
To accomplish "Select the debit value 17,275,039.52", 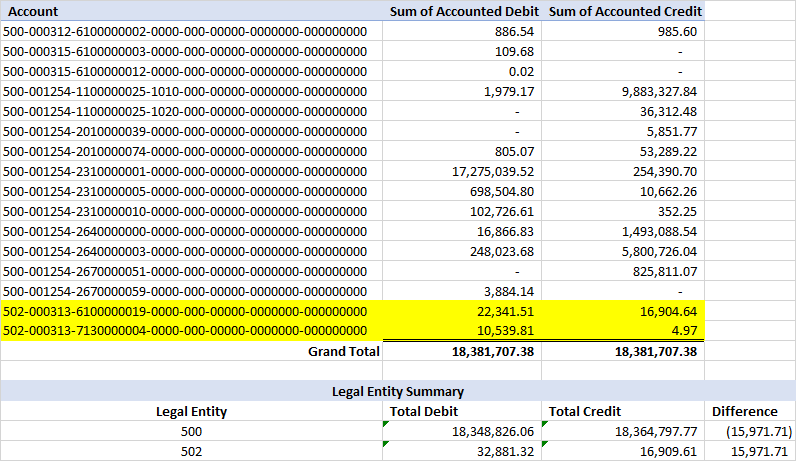I will pyautogui.click(x=462, y=172).
